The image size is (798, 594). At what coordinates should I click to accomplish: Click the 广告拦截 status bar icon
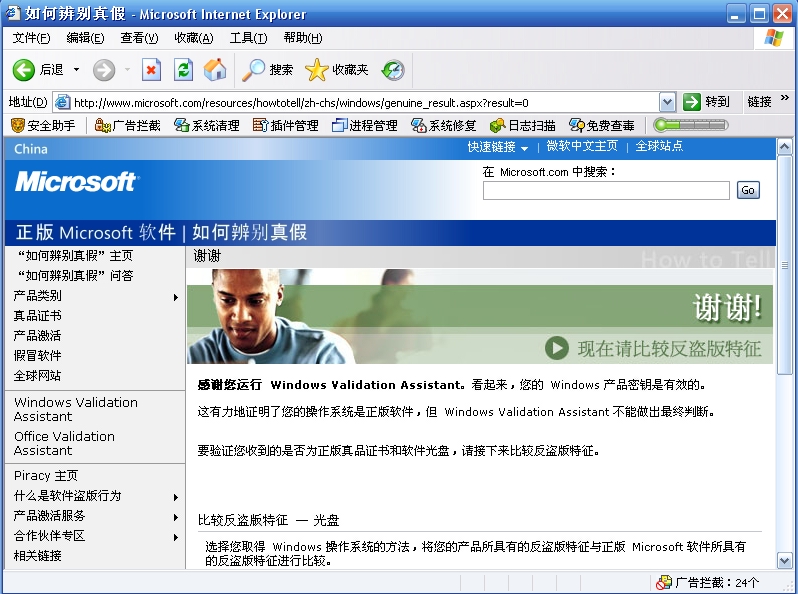[x=664, y=582]
